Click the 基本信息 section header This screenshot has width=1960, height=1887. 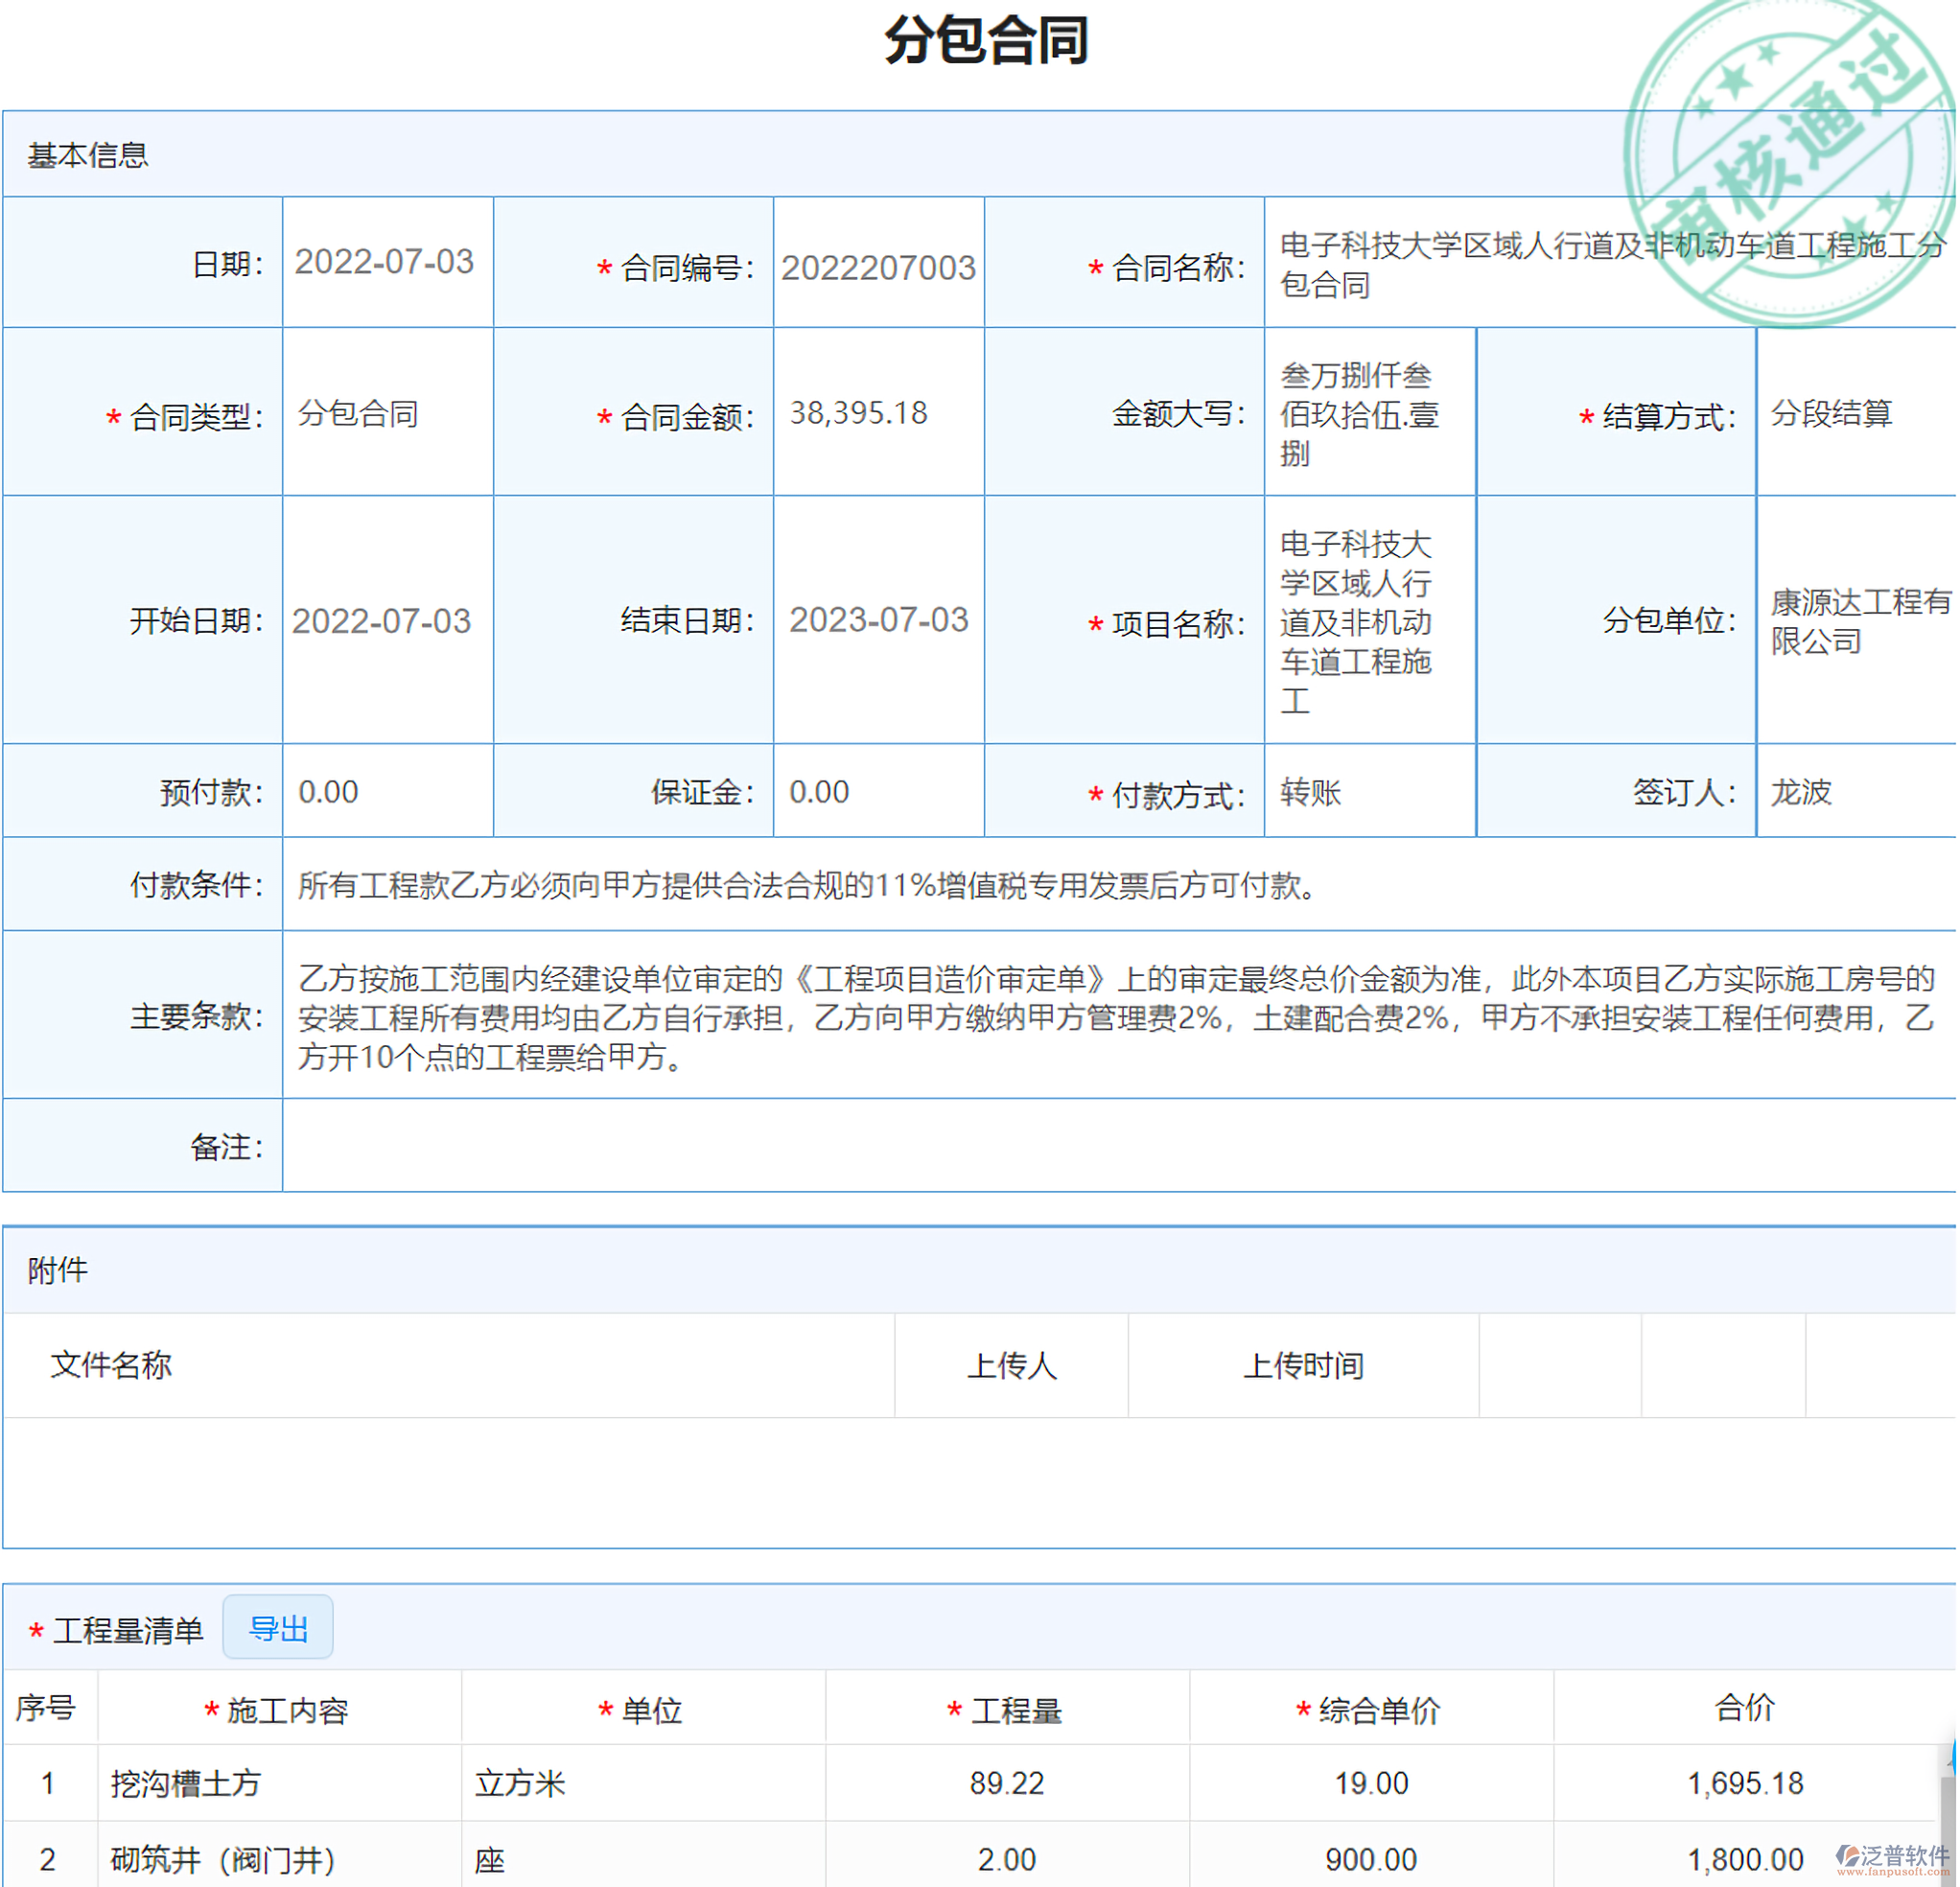point(88,155)
